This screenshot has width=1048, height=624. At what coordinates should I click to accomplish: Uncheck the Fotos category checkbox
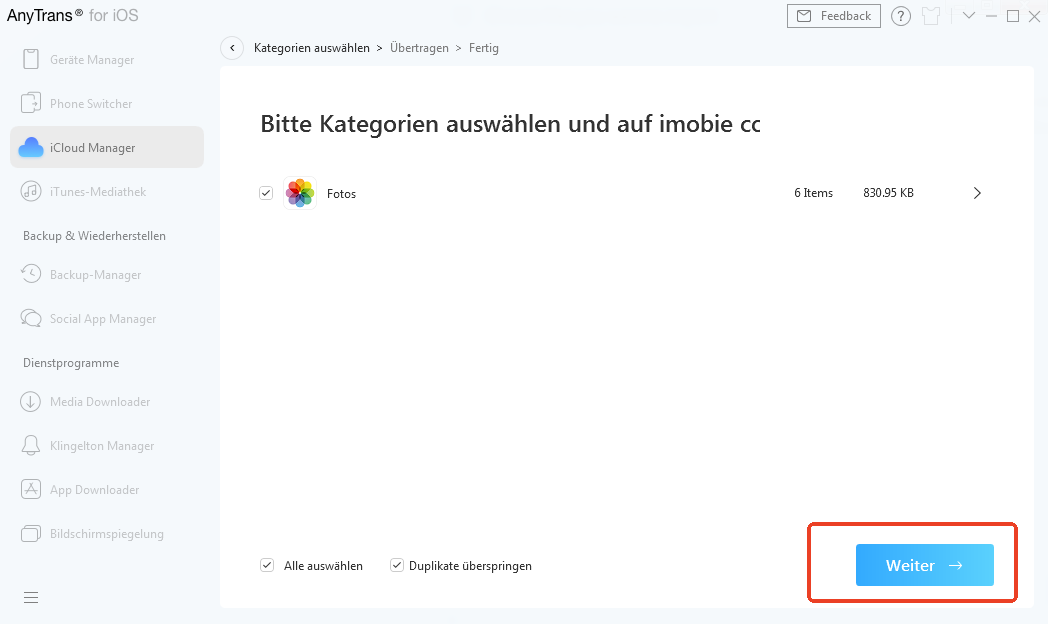pos(266,192)
